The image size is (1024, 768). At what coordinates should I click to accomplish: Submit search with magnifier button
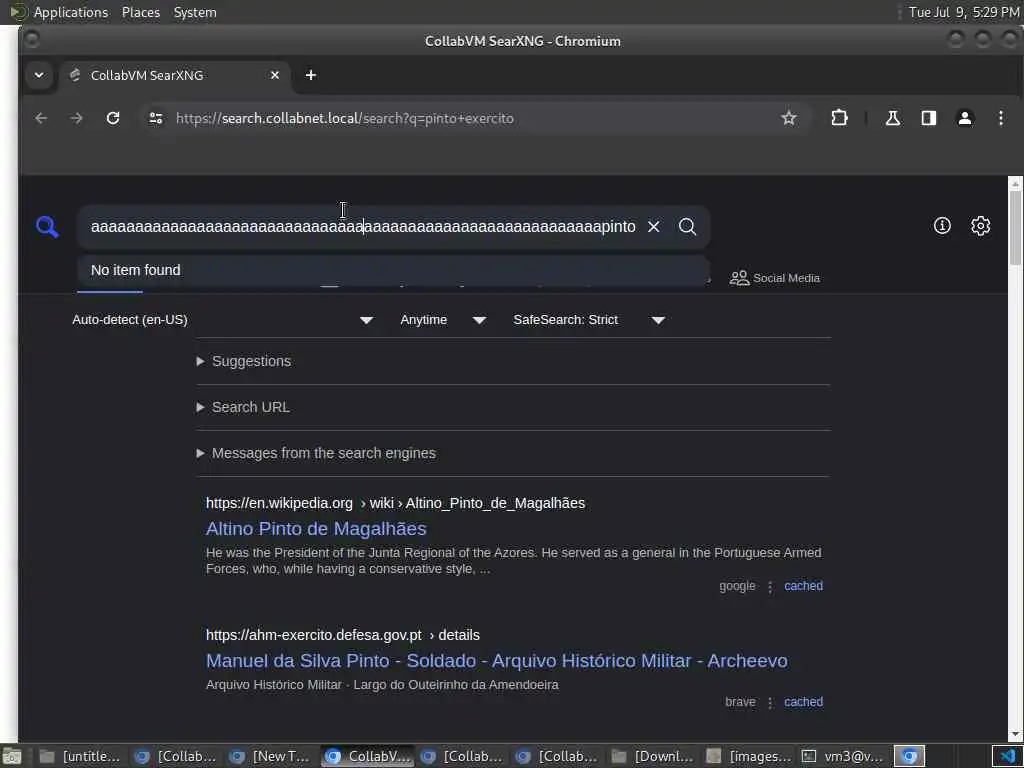point(687,227)
